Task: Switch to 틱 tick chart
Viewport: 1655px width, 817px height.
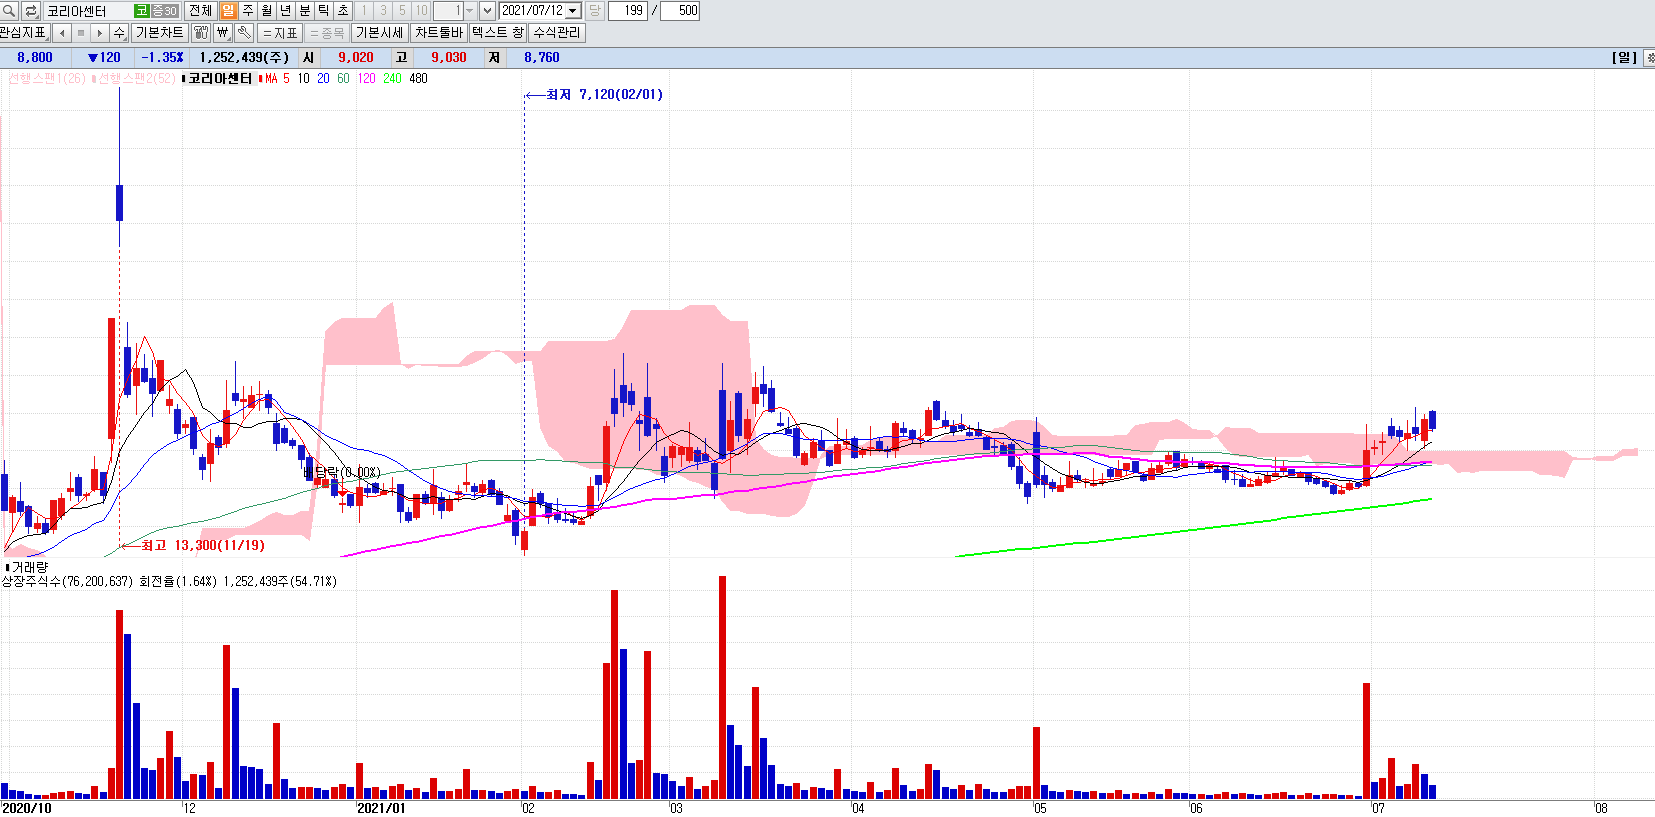Action: (x=323, y=11)
